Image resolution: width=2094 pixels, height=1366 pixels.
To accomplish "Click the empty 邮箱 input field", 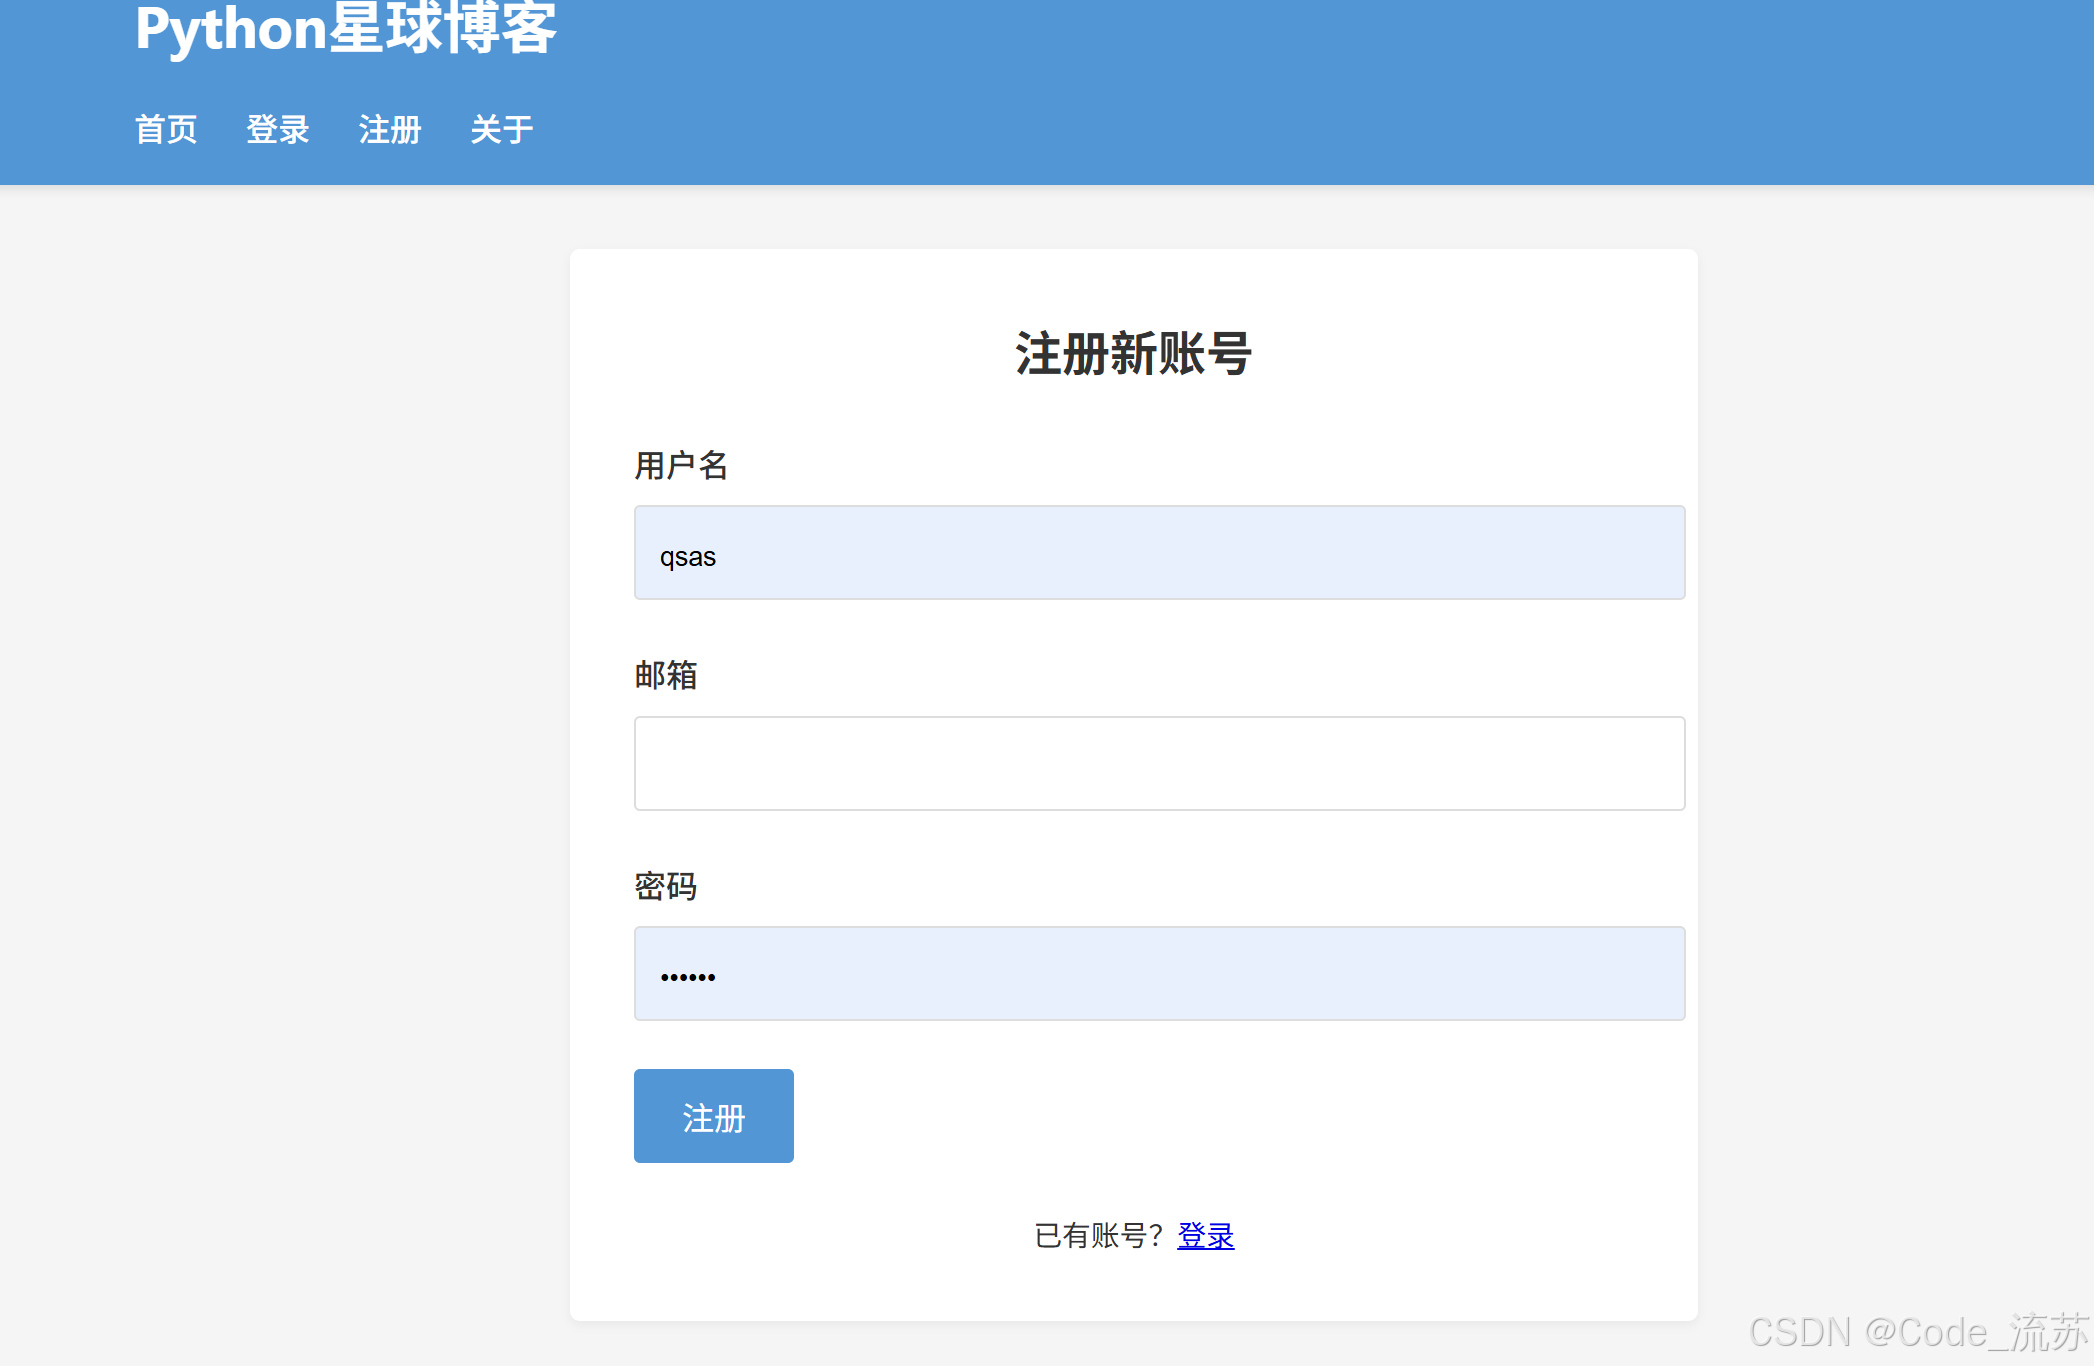I will point(1159,763).
